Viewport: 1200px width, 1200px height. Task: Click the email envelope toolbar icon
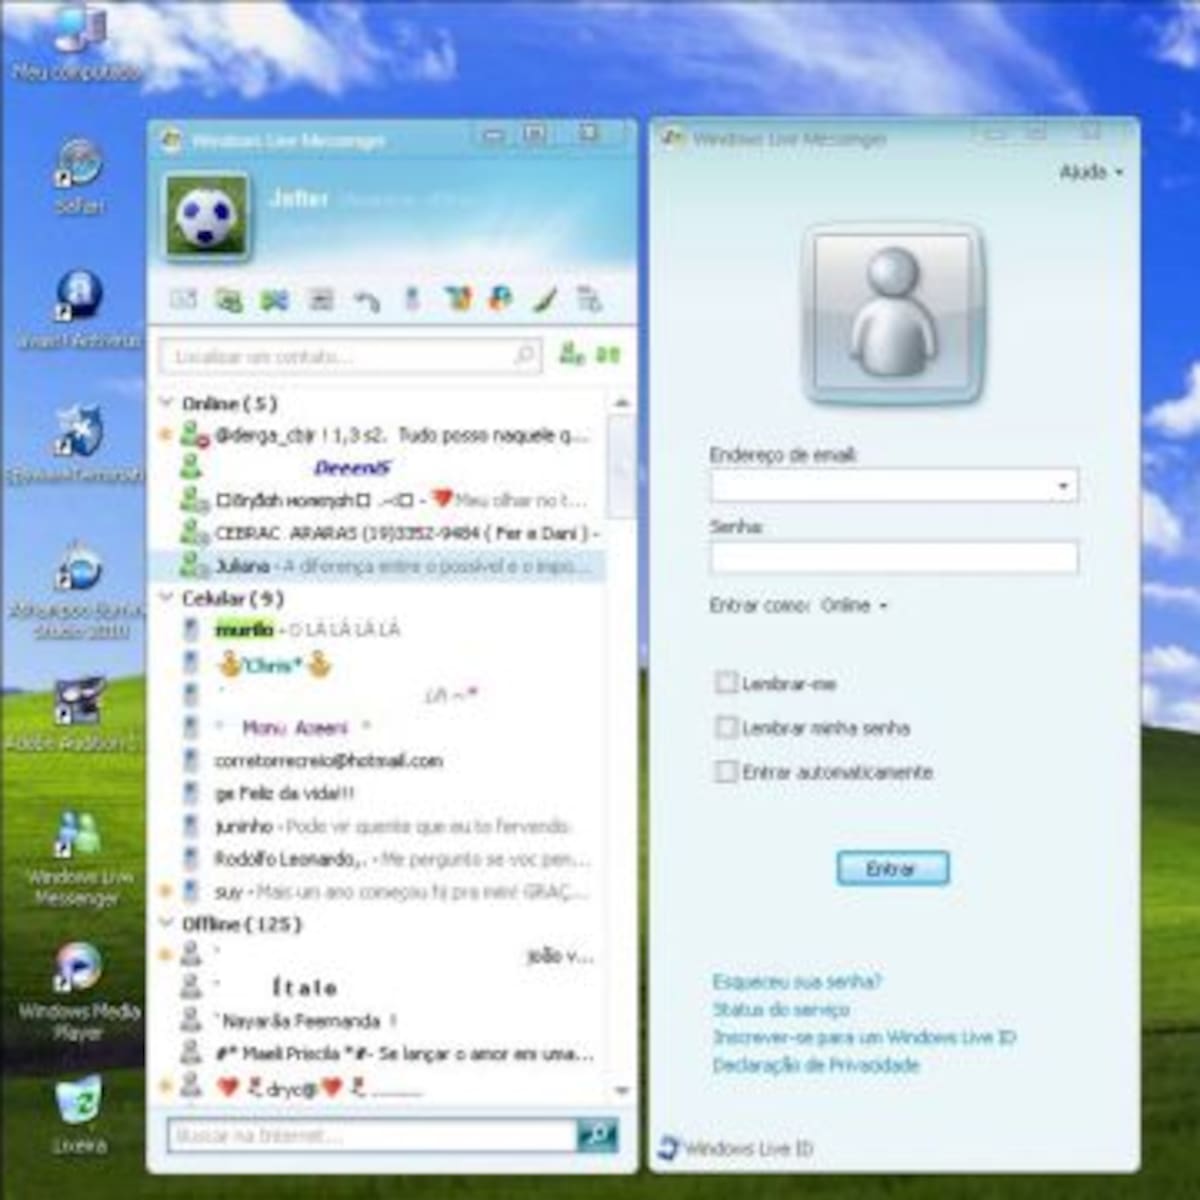click(x=184, y=299)
